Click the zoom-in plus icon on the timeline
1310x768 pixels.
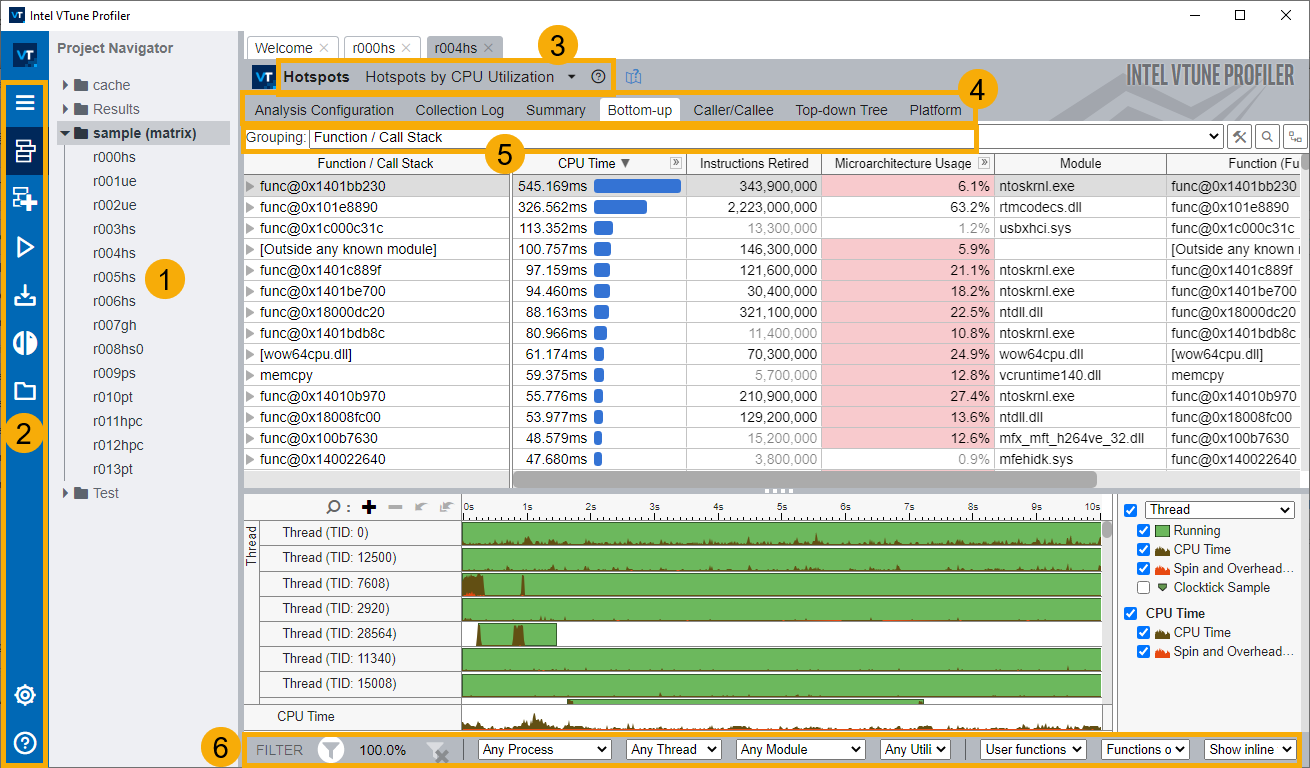pos(369,507)
